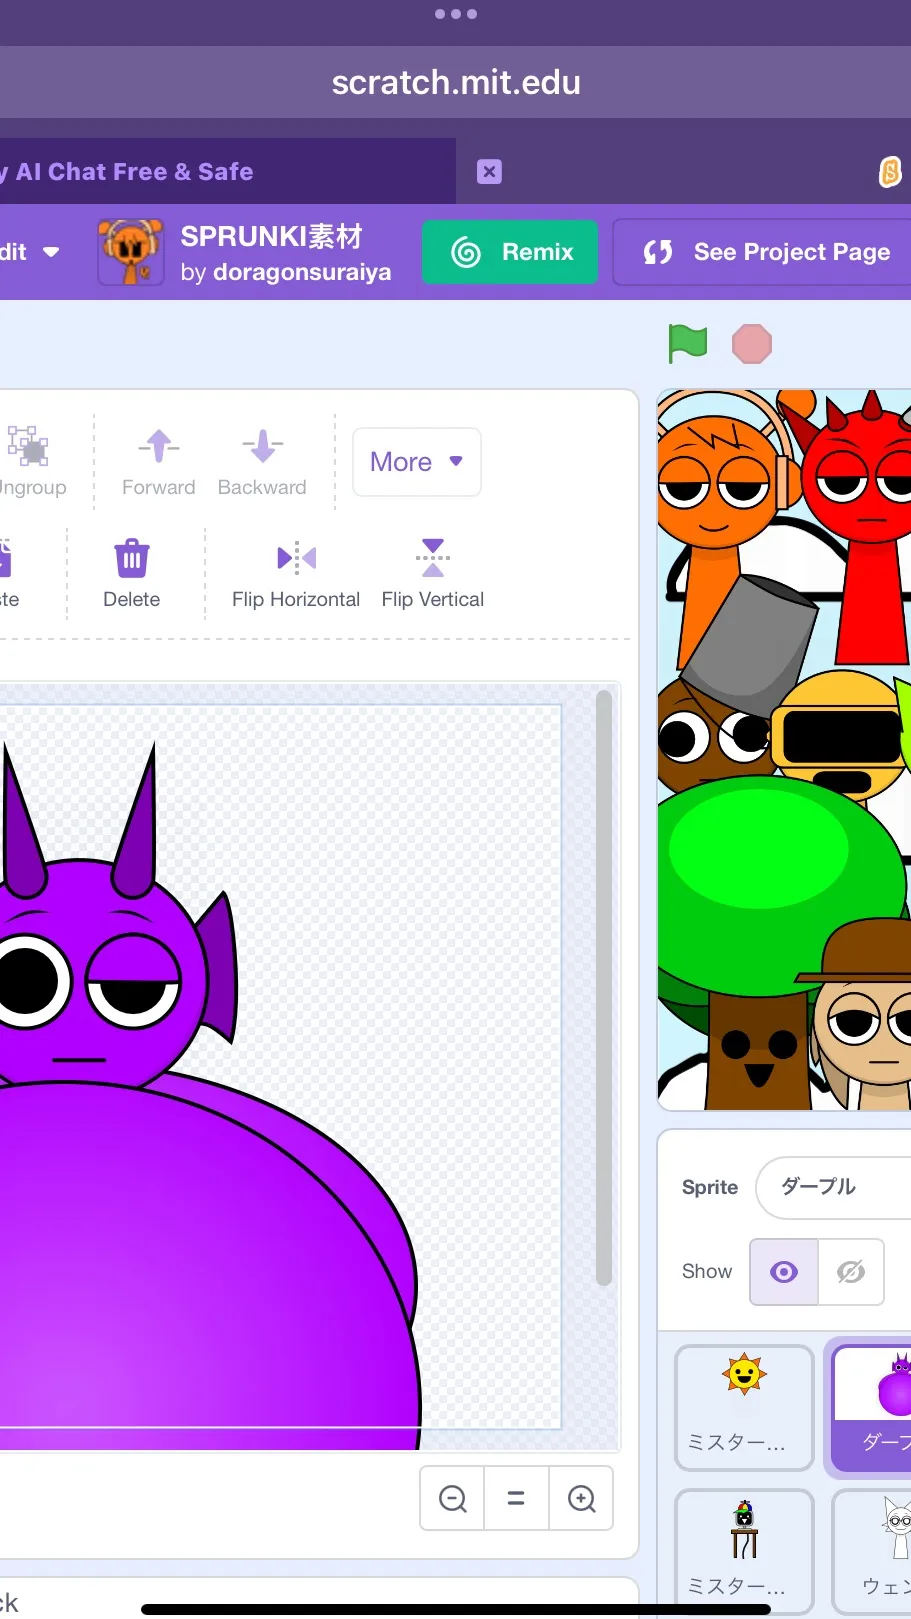Click the stage preview area

784,750
